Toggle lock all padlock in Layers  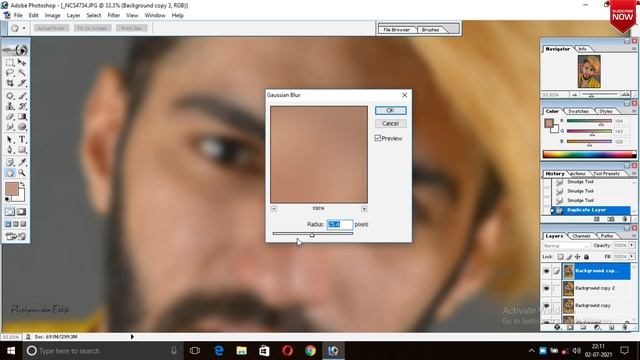click(587, 257)
